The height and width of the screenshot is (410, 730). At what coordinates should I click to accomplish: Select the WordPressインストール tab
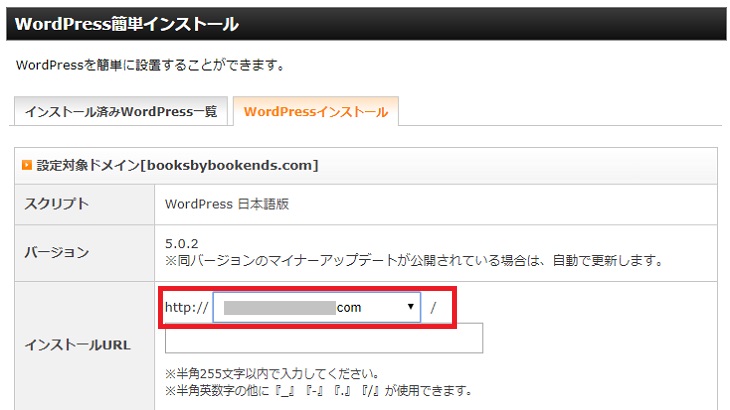pyautogui.click(x=316, y=111)
